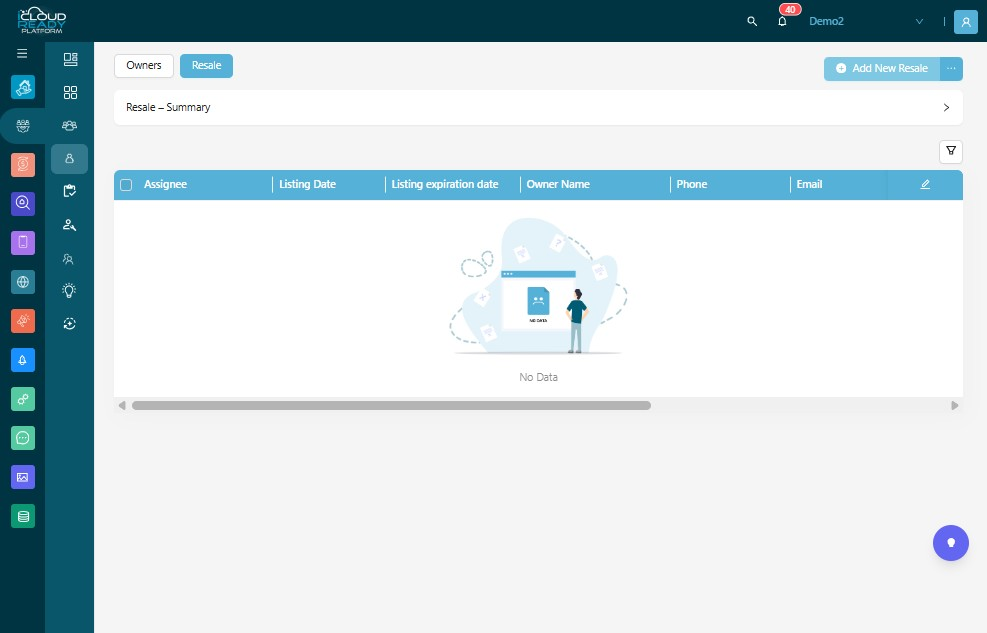
Task: Click the search magnifier in the header
Action: point(752,21)
